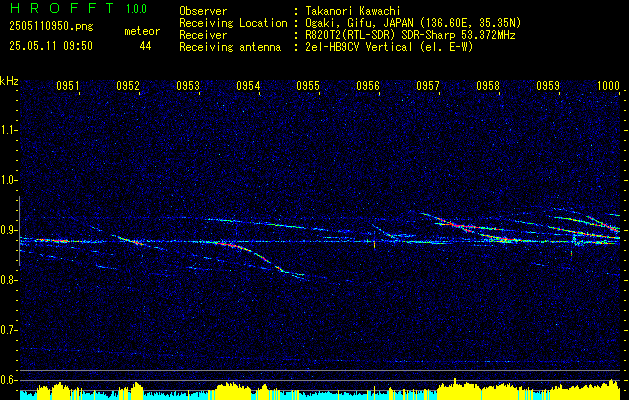Image resolution: width=629 pixels, height=400 pixels.
Task: Click the Receiving Location label
Action: point(233,23)
